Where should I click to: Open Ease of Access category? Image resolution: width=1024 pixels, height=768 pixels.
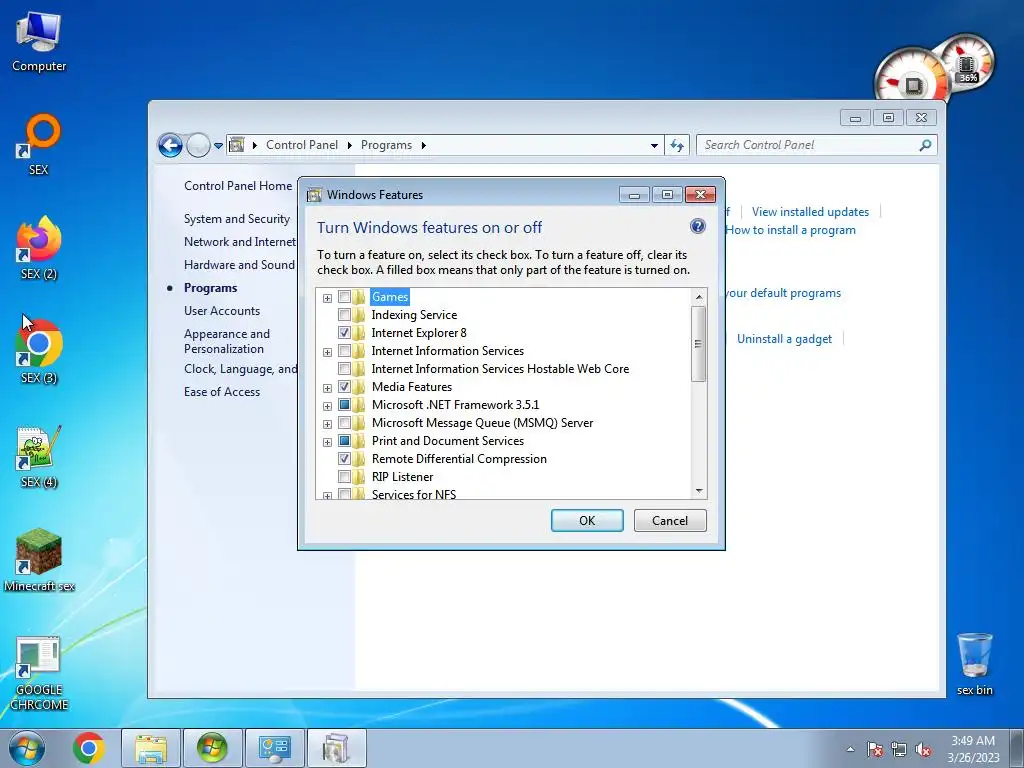pyautogui.click(x=222, y=392)
